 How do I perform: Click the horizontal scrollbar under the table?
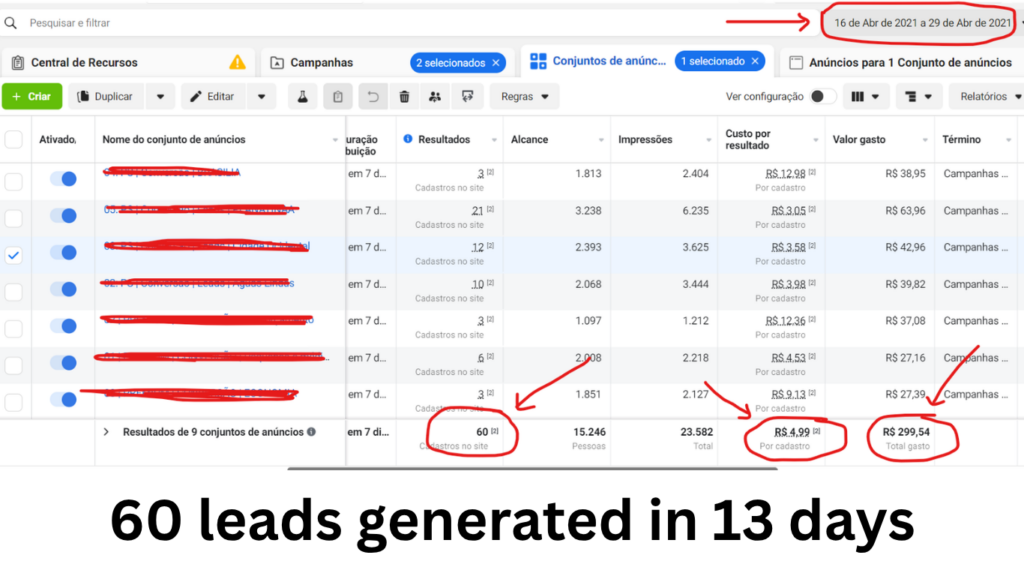point(532,468)
